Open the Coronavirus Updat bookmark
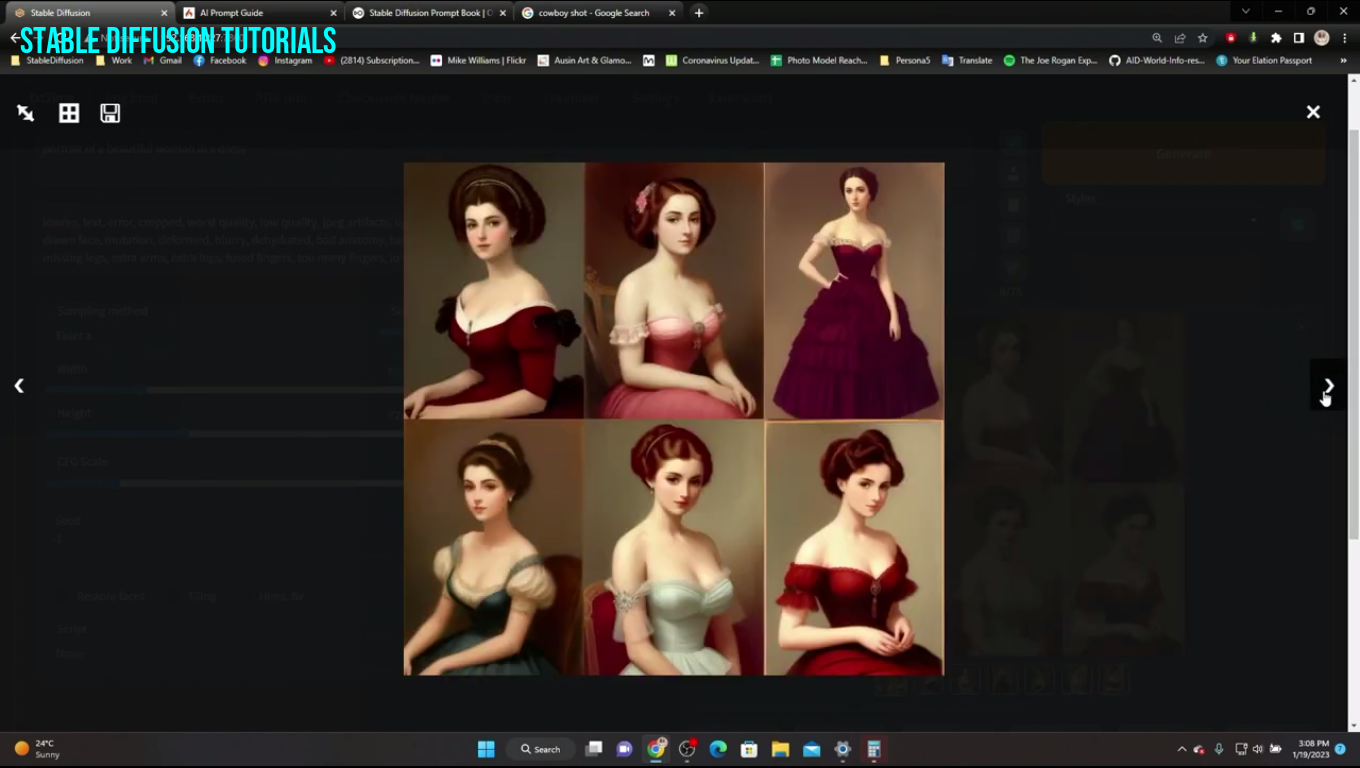This screenshot has height=768, width=1360. (712, 60)
